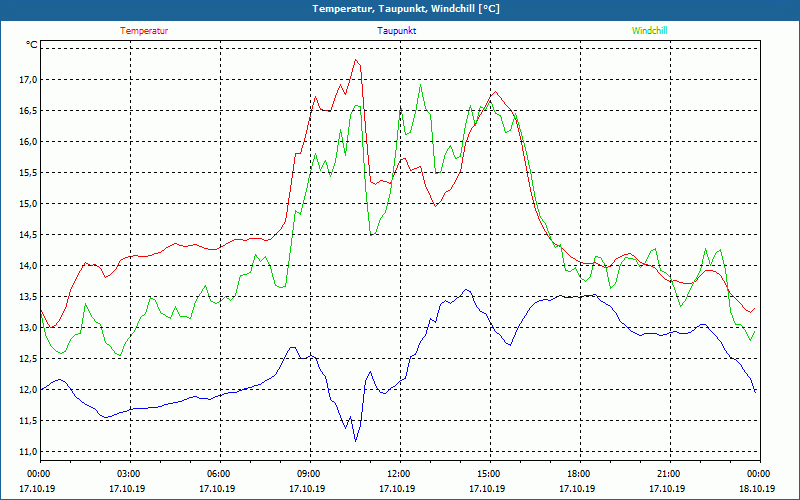Click the "11,0" y-axis value
Image resolution: width=800 pixels, height=500 pixels.
[x=28, y=452]
